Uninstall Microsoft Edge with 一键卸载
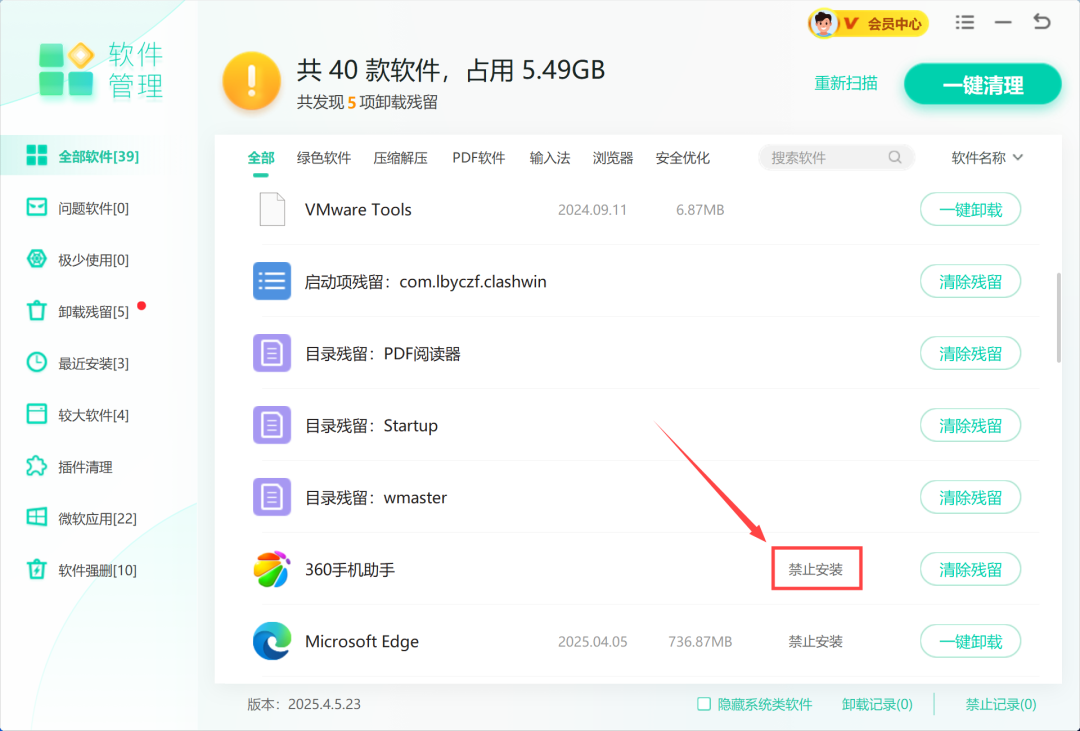Screen dimensions: 1080x731 pyautogui.click(x=970, y=641)
